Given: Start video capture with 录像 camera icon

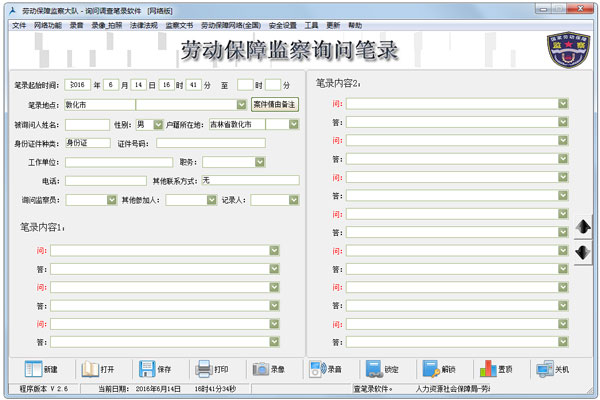Looking at the screenshot, I should (x=261, y=369).
